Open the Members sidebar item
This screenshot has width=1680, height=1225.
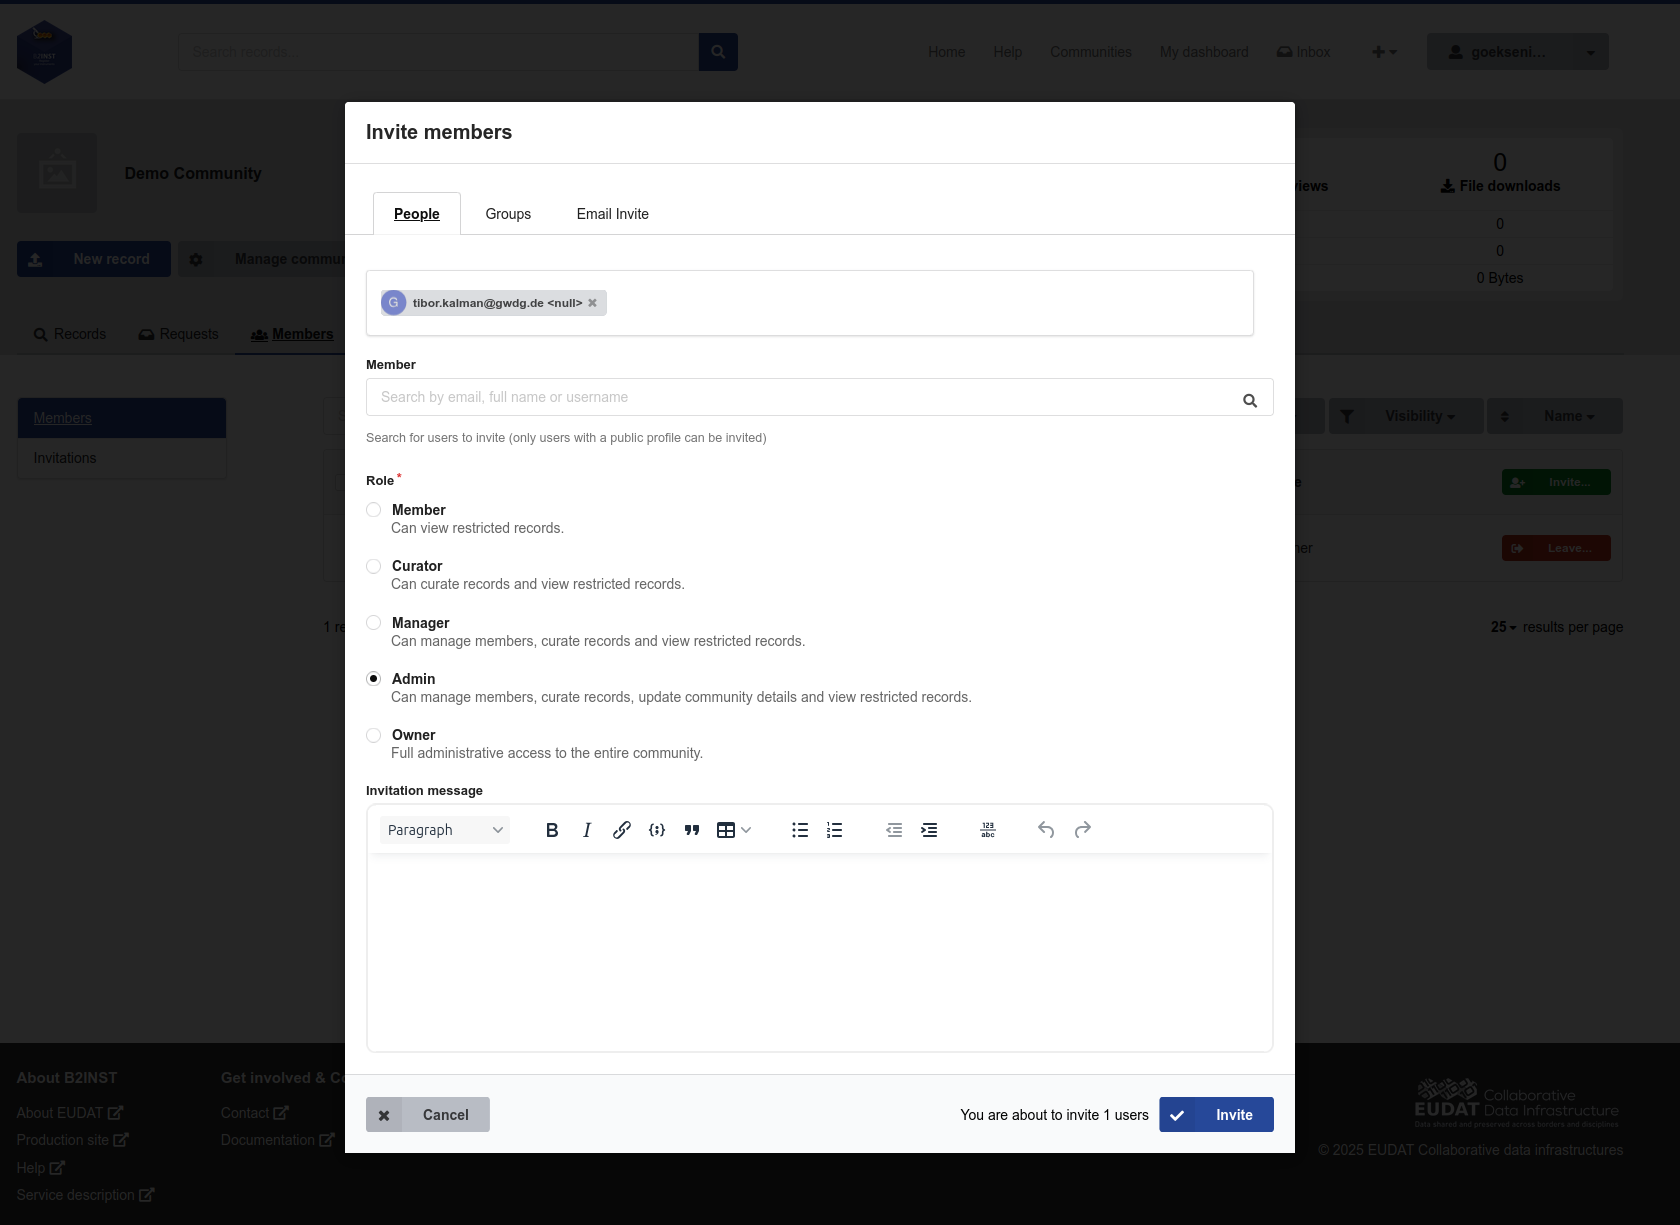coord(122,418)
